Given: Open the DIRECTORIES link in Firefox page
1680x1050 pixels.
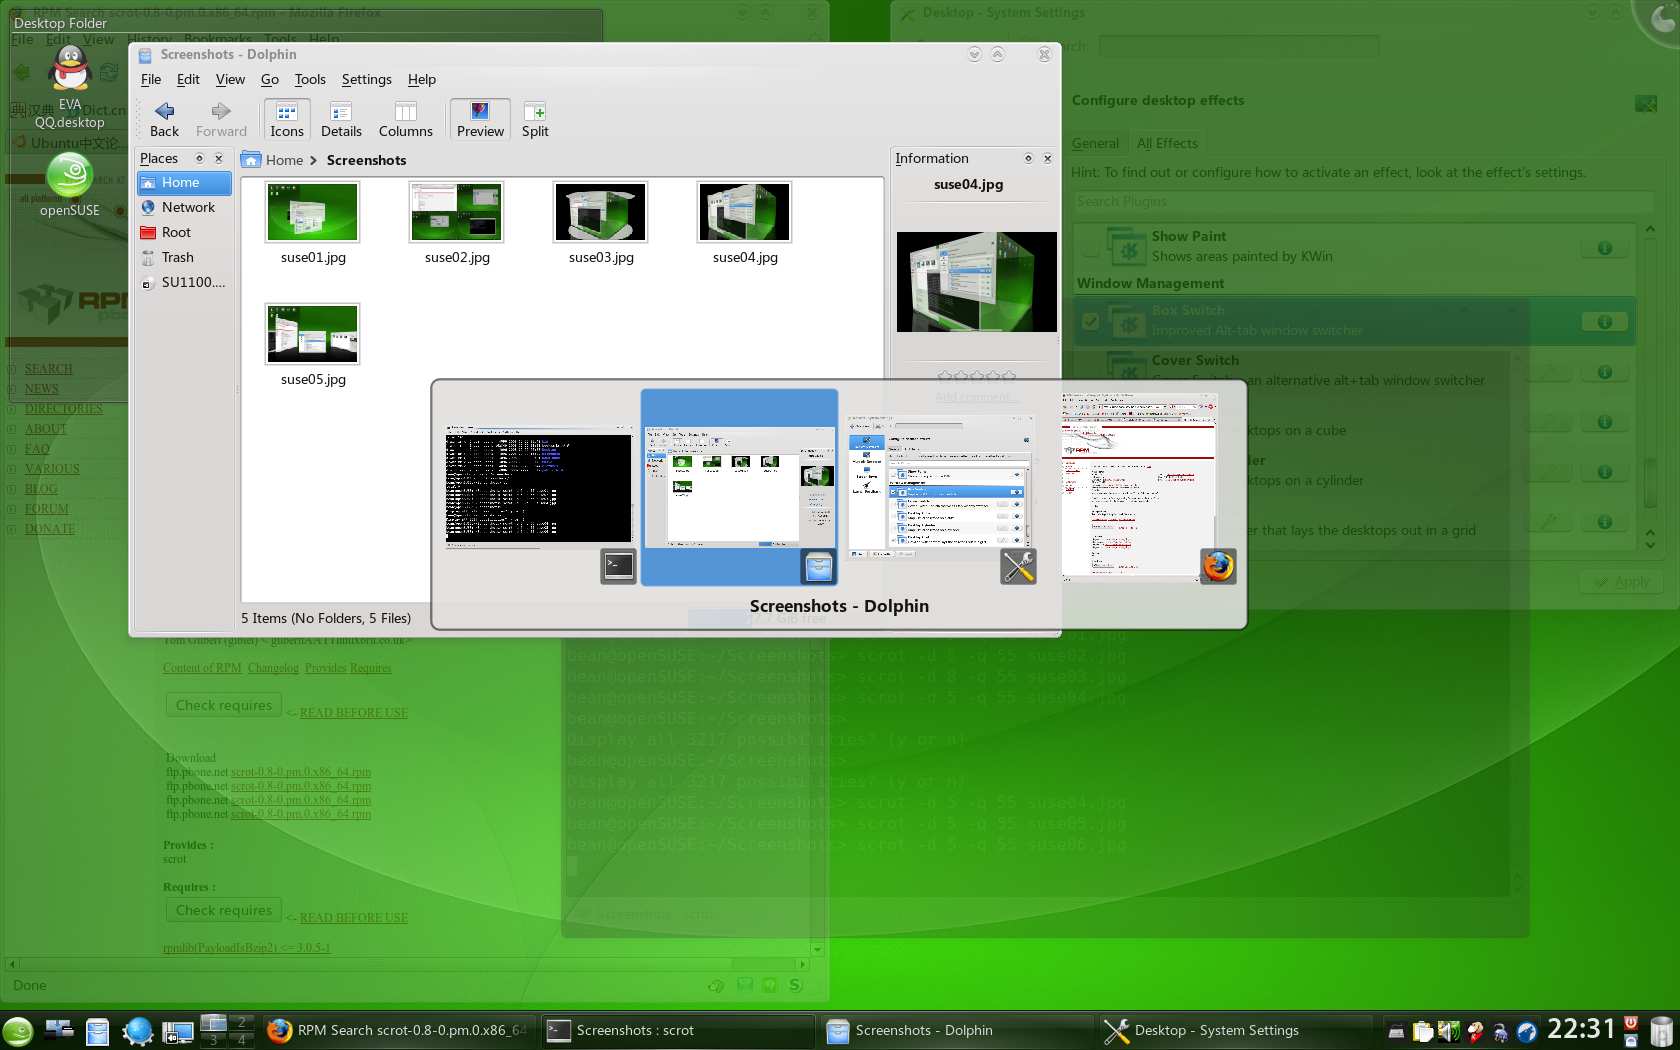Looking at the screenshot, I should 63,409.
